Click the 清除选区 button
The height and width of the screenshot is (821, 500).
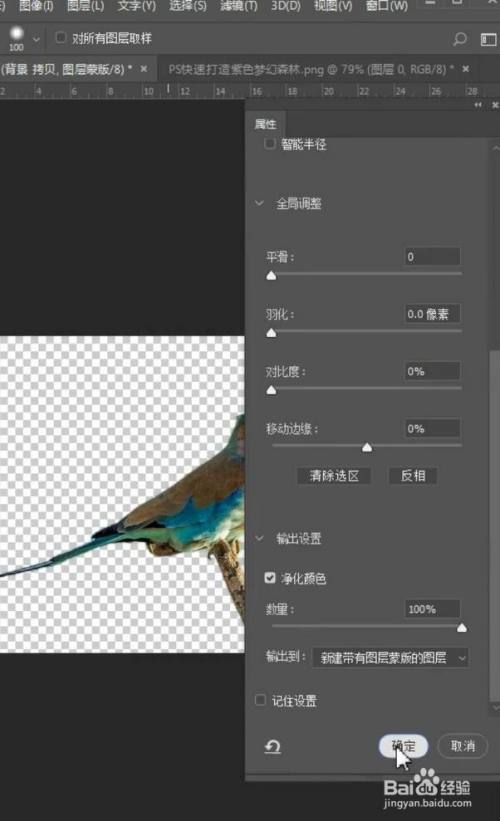pos(334,475)
